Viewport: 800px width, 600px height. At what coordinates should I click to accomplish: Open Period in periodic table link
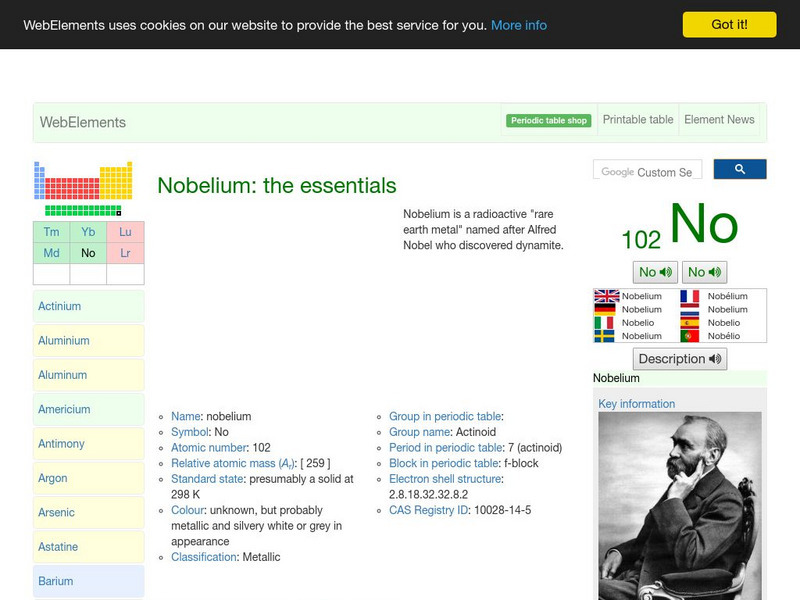[x=445, y=447]
